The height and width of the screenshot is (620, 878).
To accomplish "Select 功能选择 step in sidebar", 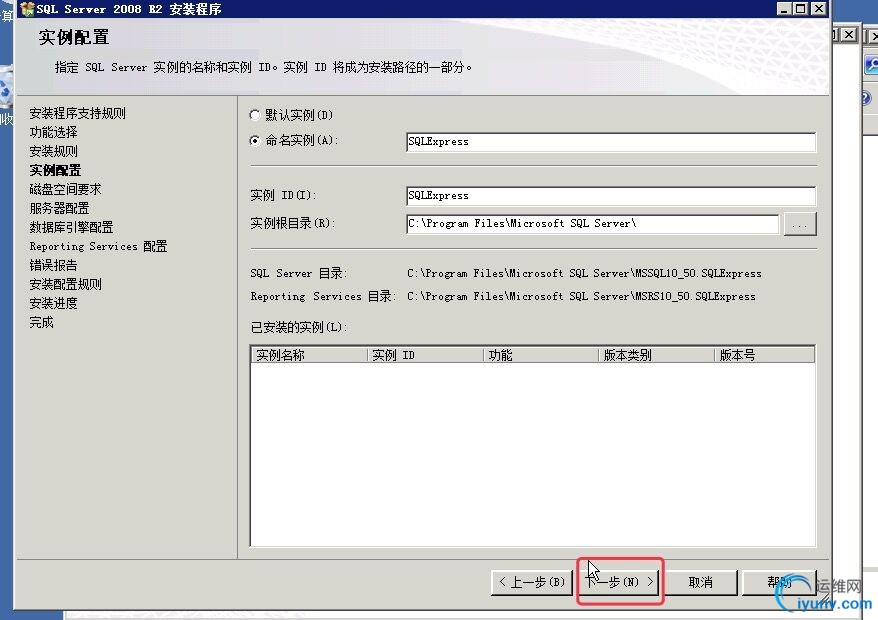I will click(x=53, y=132).
